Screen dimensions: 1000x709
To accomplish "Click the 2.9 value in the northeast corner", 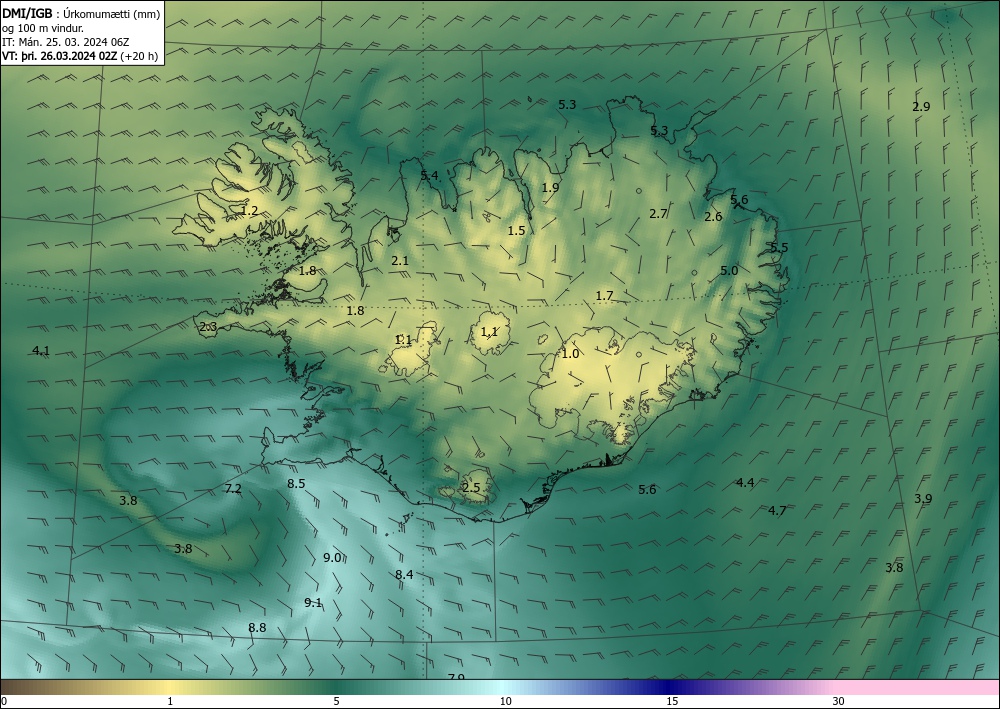I will [921, 106].
